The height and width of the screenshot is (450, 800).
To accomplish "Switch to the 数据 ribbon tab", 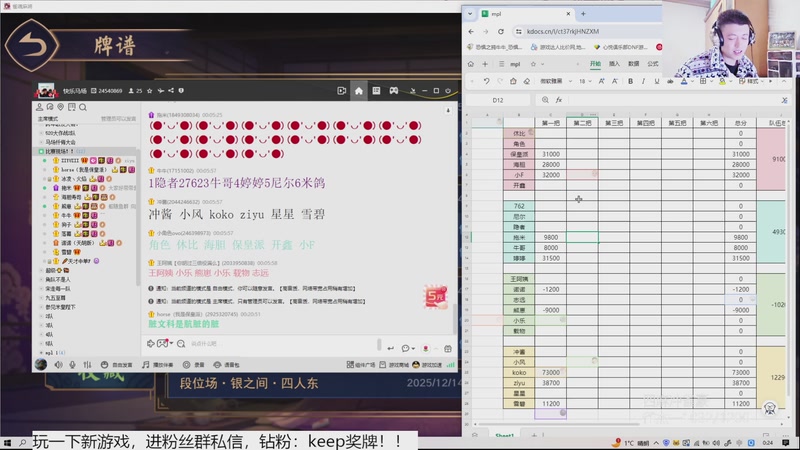I will [x=634, y=64].
